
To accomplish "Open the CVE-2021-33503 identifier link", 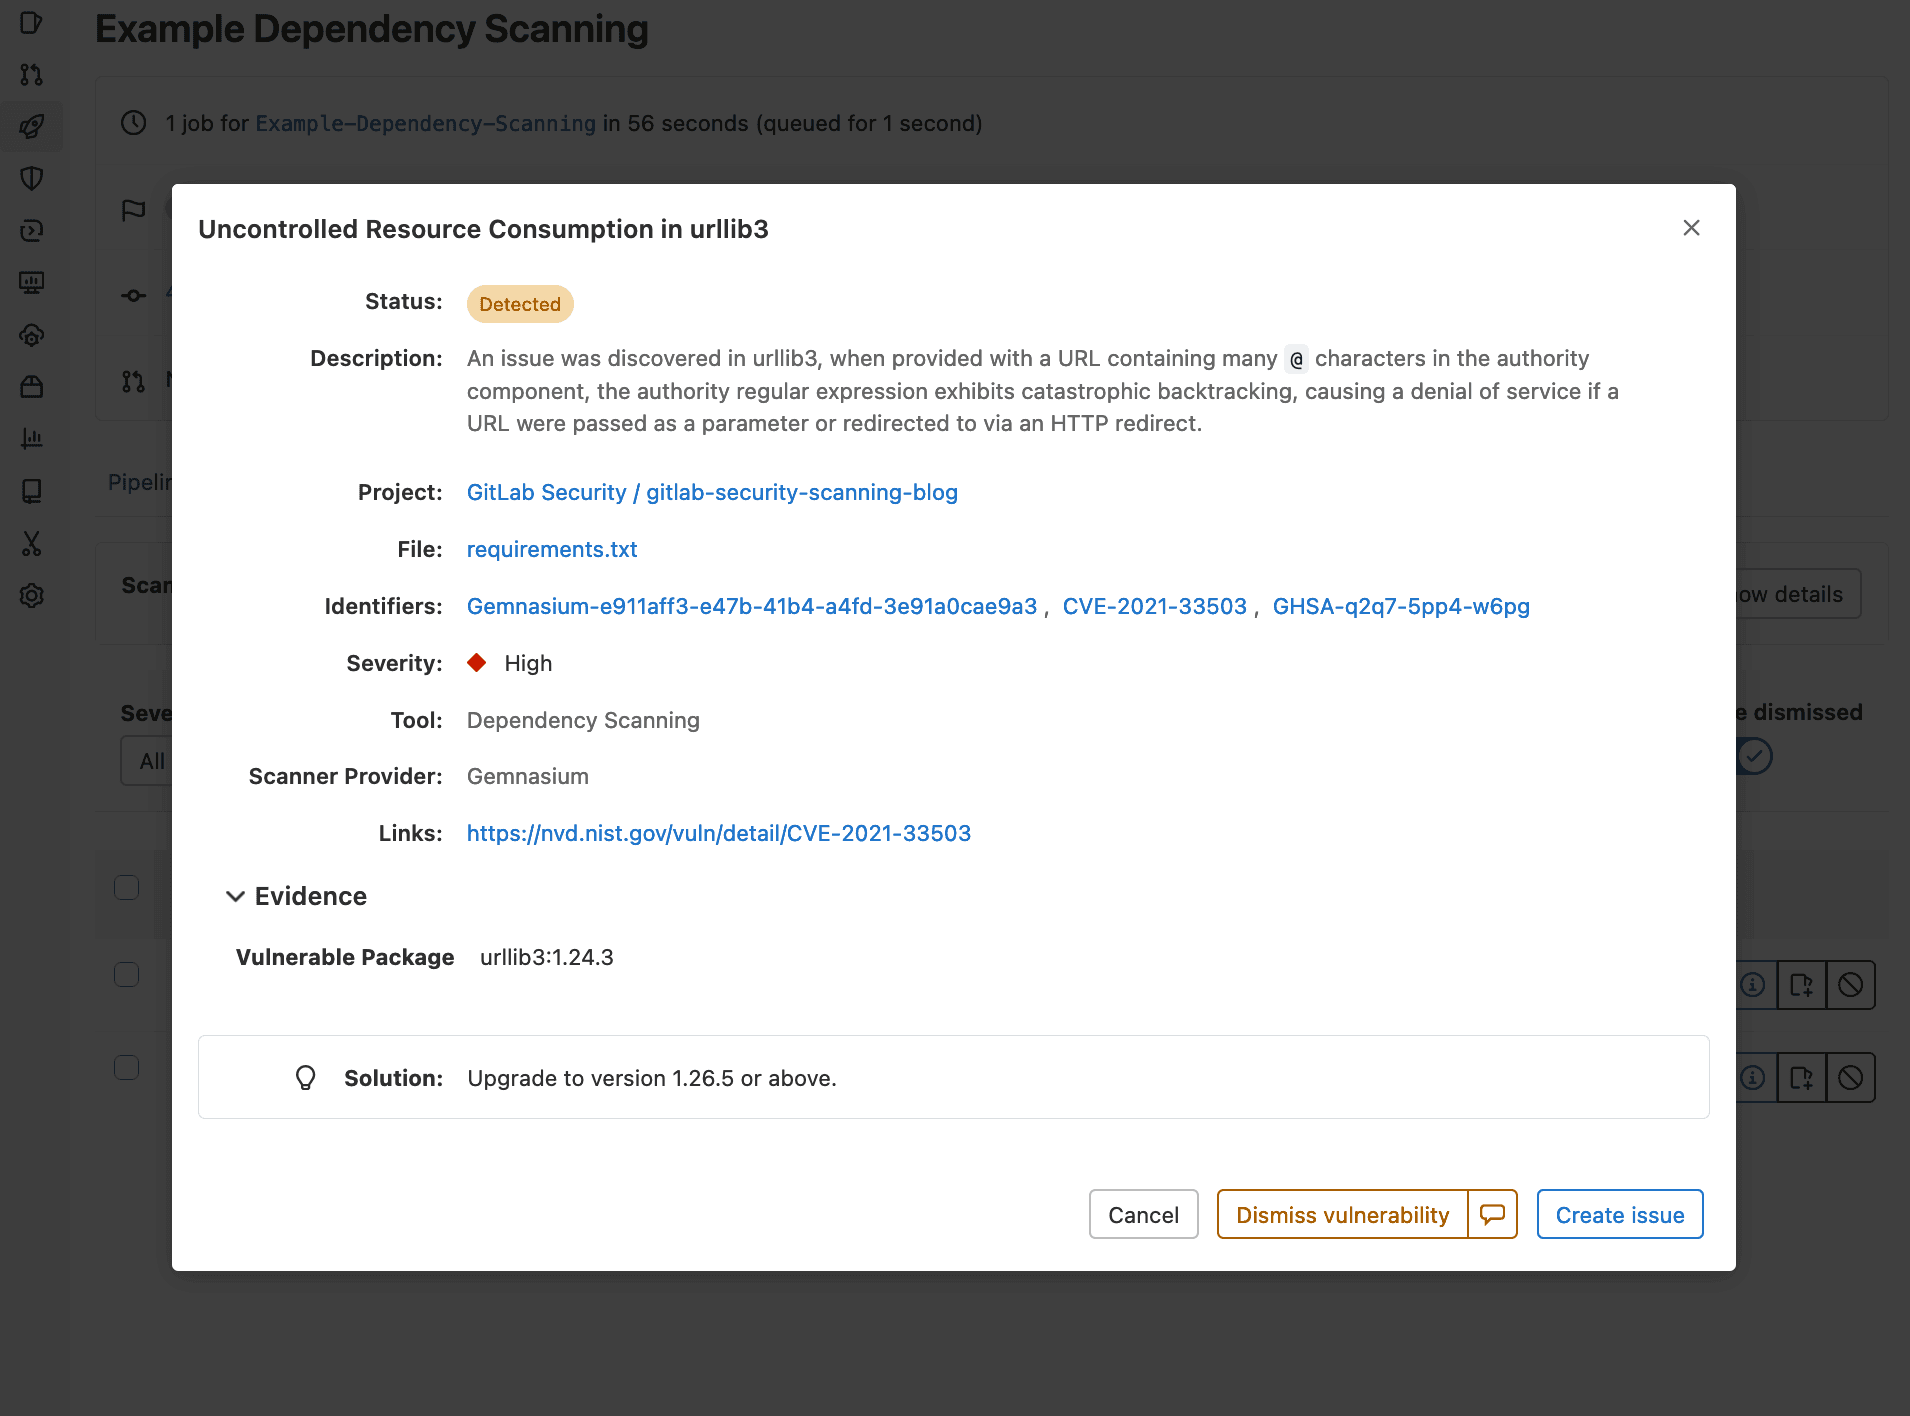I will tap(1154, 606).
